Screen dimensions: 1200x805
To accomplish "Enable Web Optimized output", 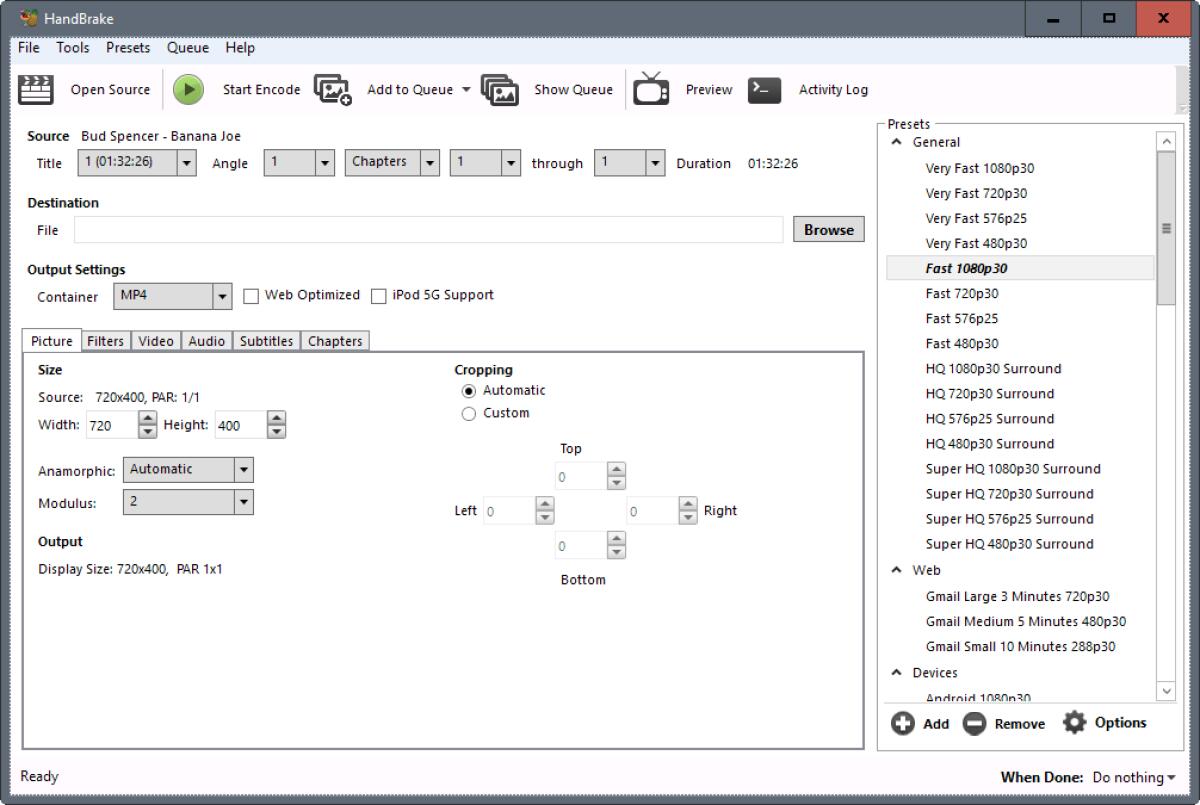I will pyautogui.click(x=251, y=295).
